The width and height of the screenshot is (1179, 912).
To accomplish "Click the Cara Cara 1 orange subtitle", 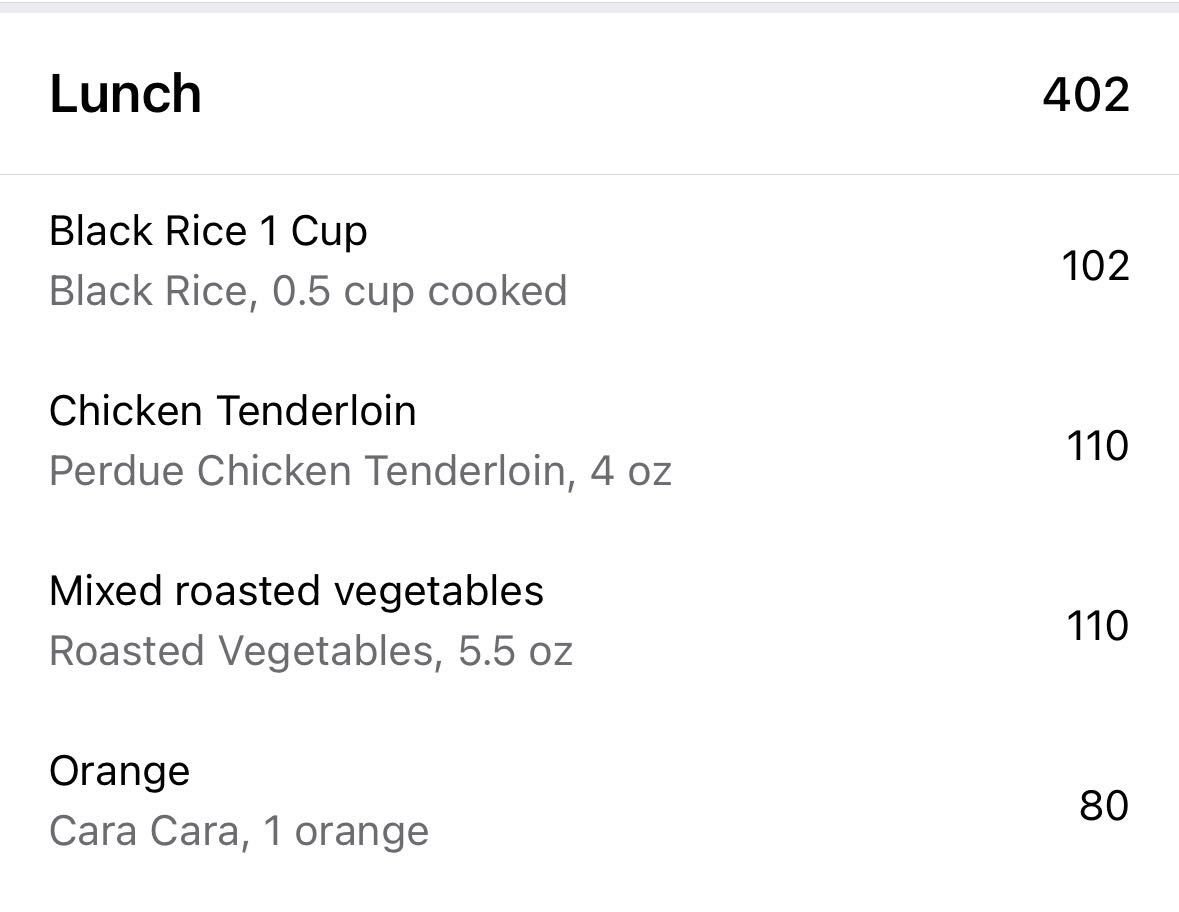I will click(x=240, y=831).
